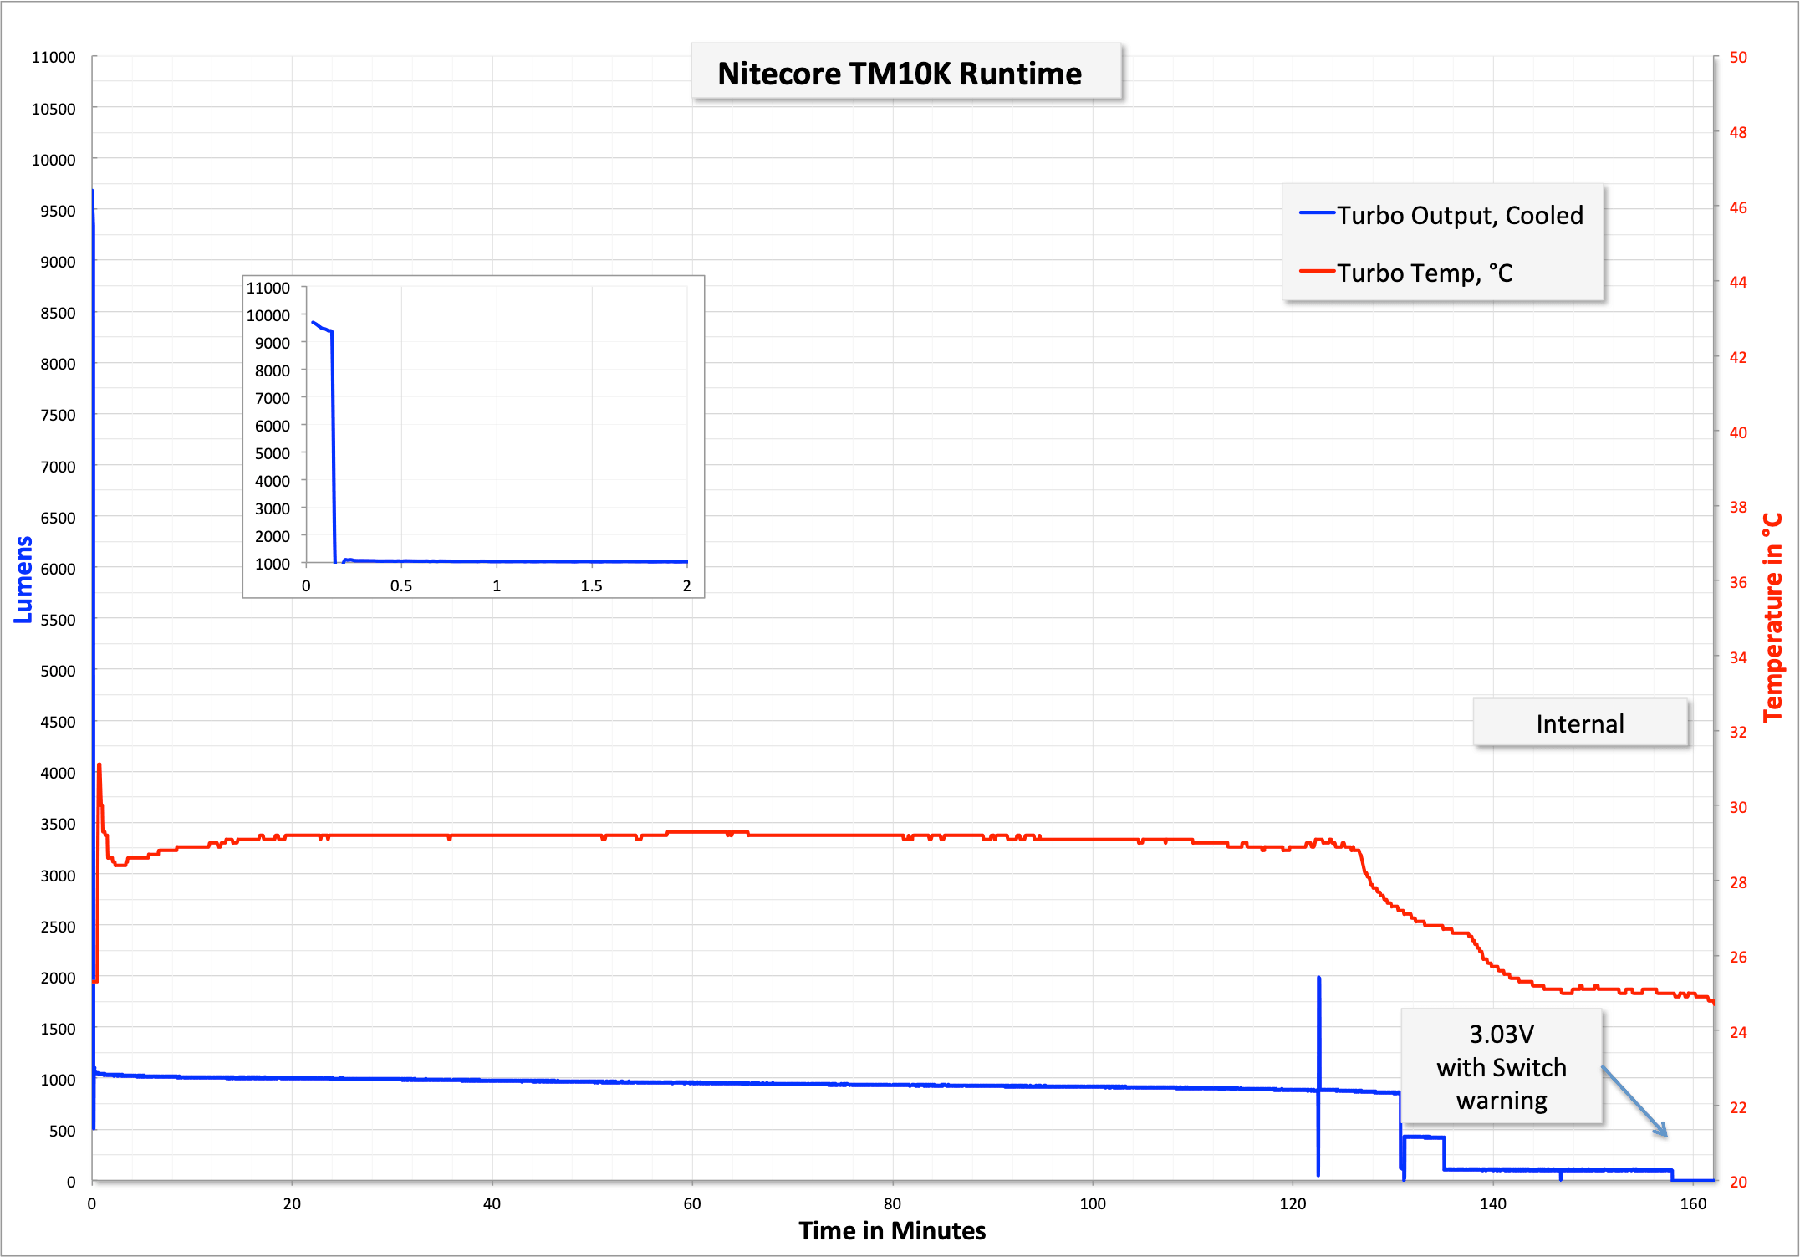Click the blue line swatch in legend

pos(1317,214)
